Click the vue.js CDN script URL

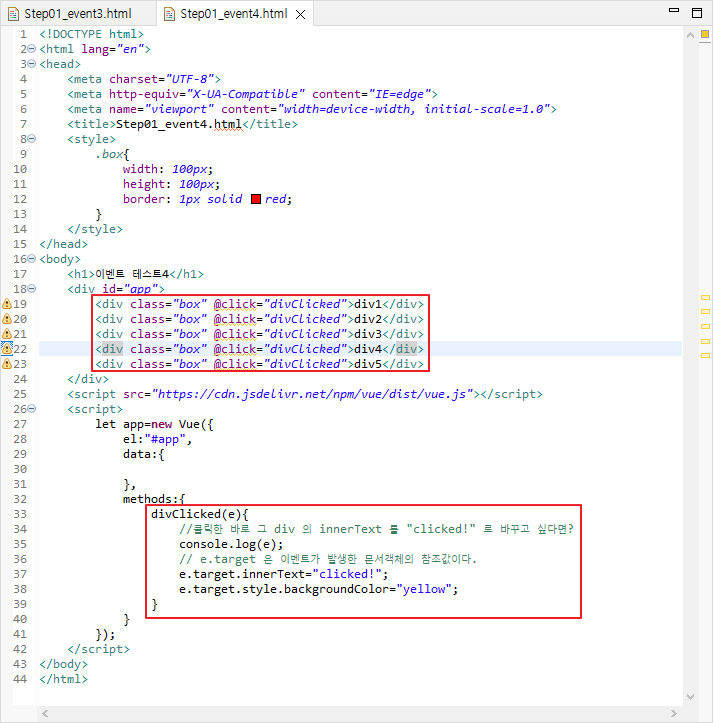pyautogui.click(x=312, y=394)
